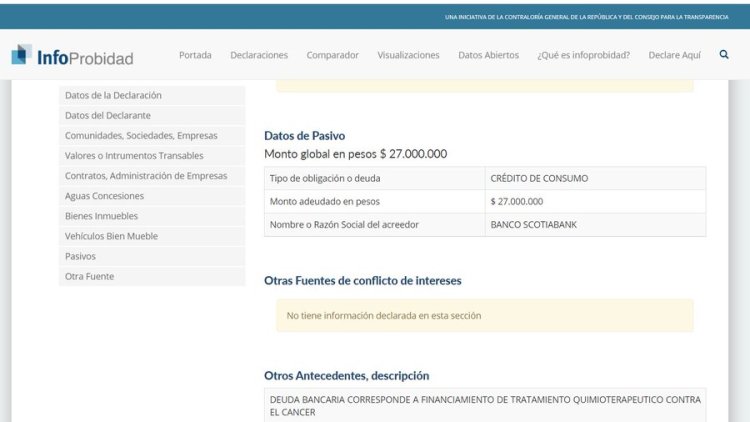
Task: Click the CRÉDITO DE CONSUMO value
Action: [x=539, y=178]
